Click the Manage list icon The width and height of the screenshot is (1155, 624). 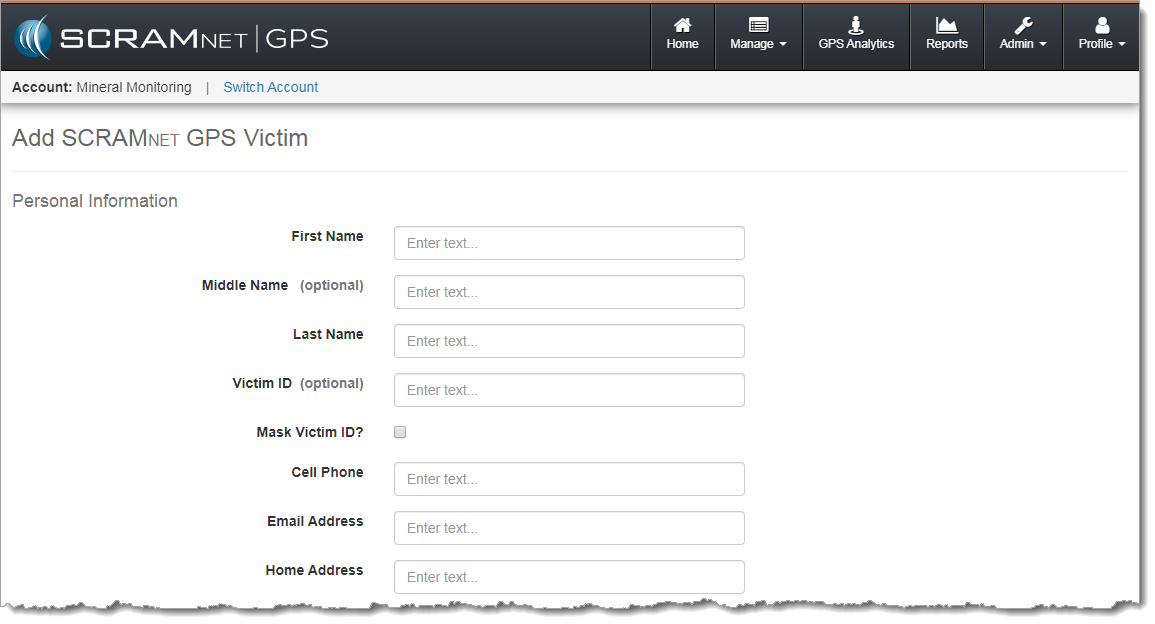pos(758,25)
